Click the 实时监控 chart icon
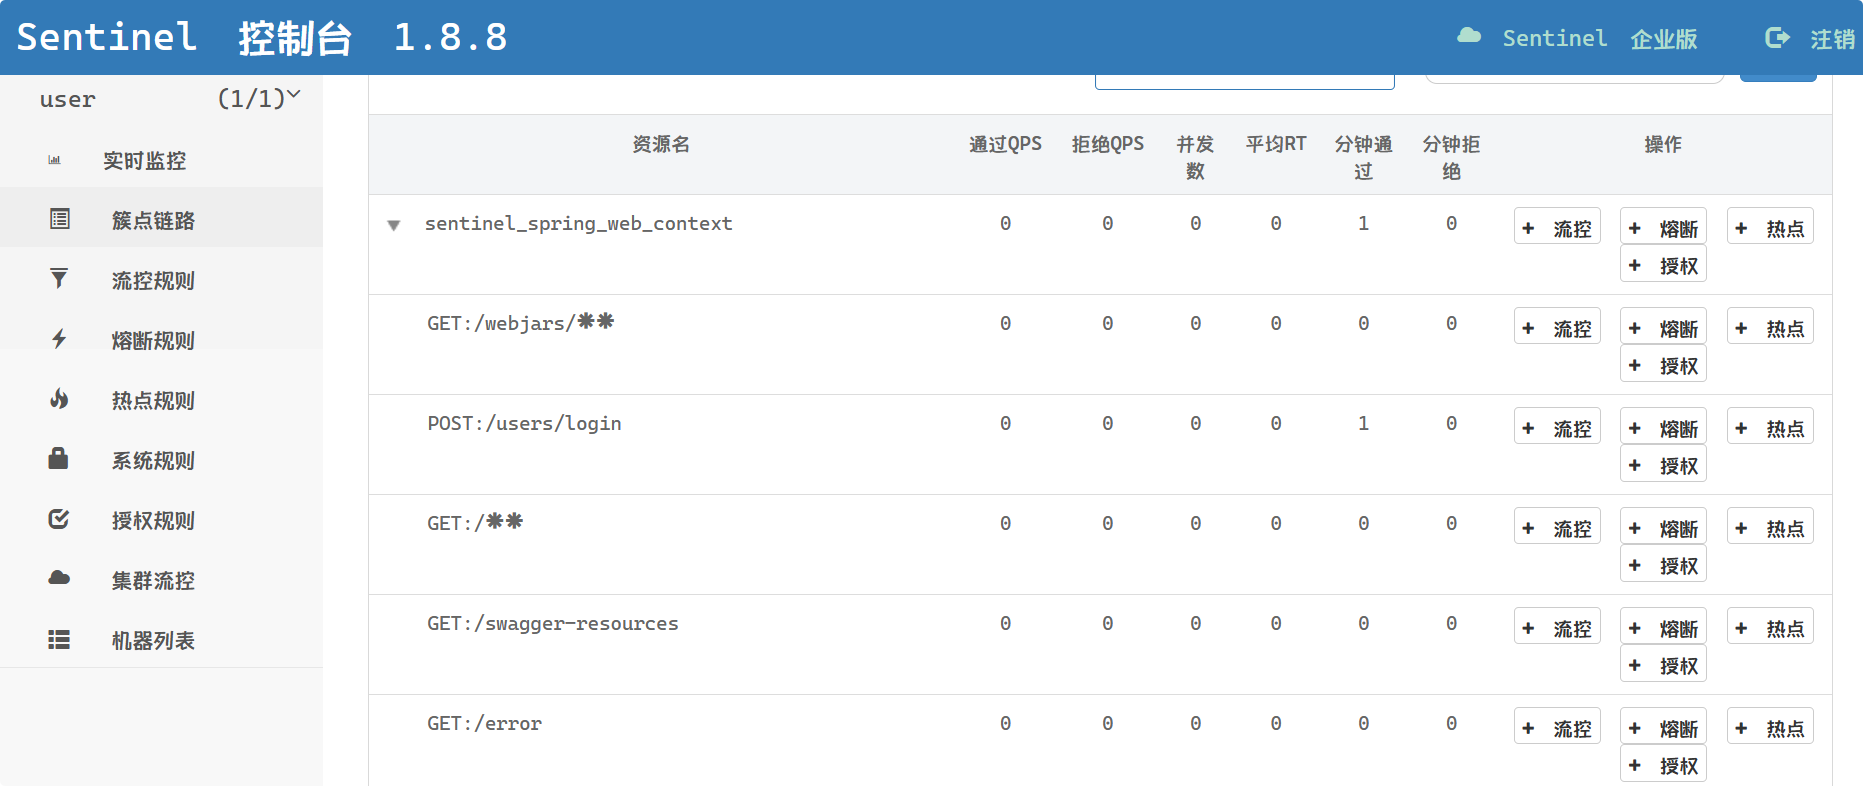The image size is (1863, 786). 54,160
